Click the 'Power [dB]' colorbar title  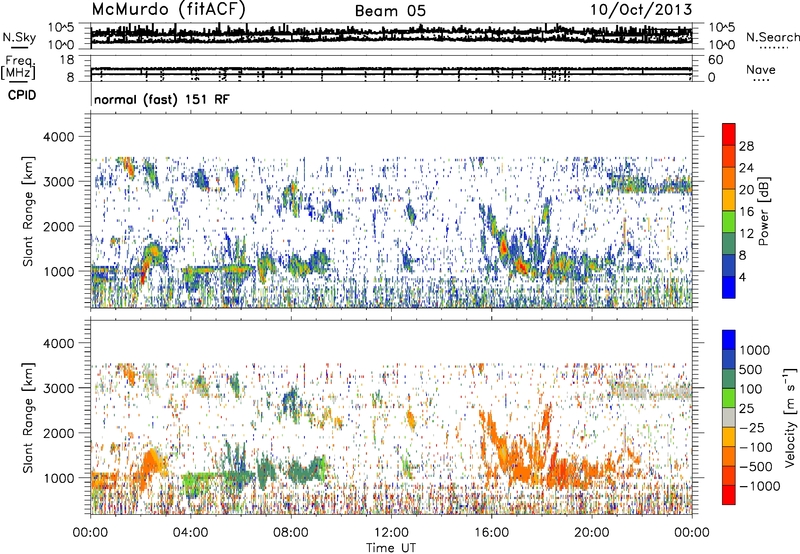763,211
